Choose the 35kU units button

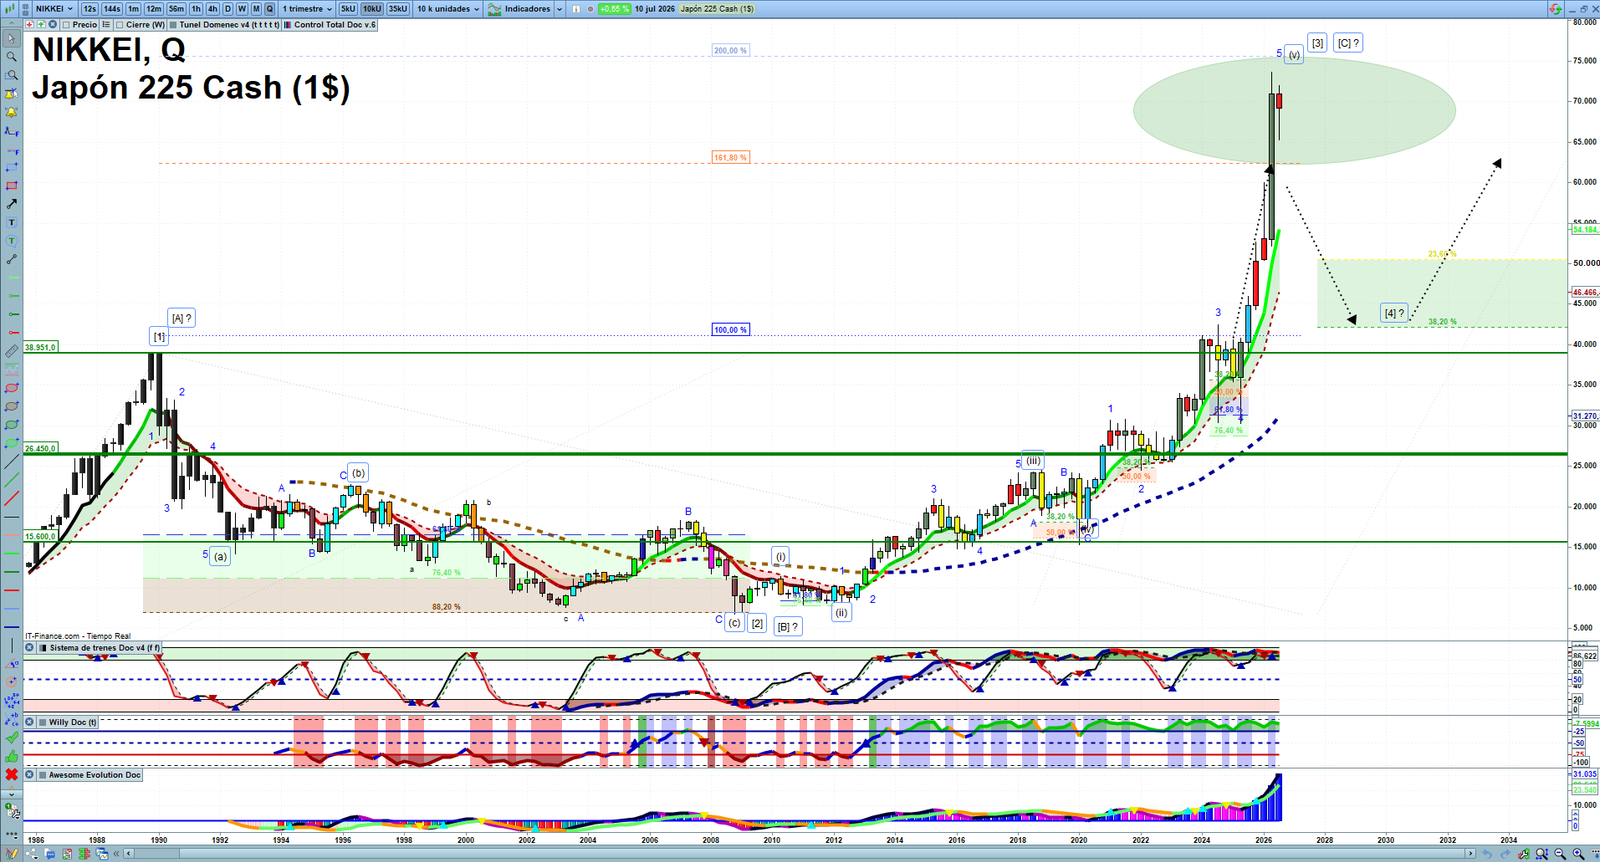[x=398, y=9]
